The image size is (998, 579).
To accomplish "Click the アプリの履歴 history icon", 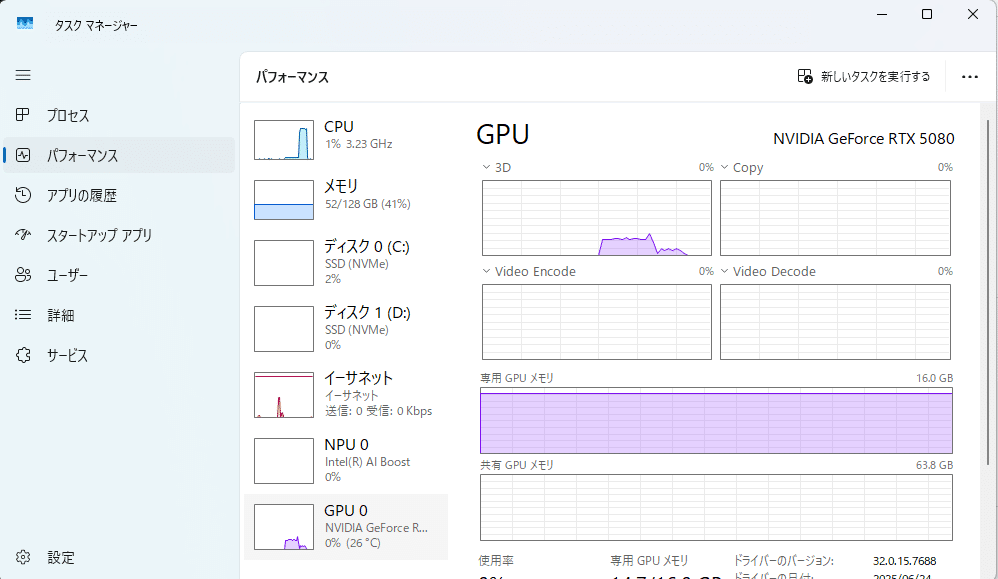I will click(x=24, y=196).
